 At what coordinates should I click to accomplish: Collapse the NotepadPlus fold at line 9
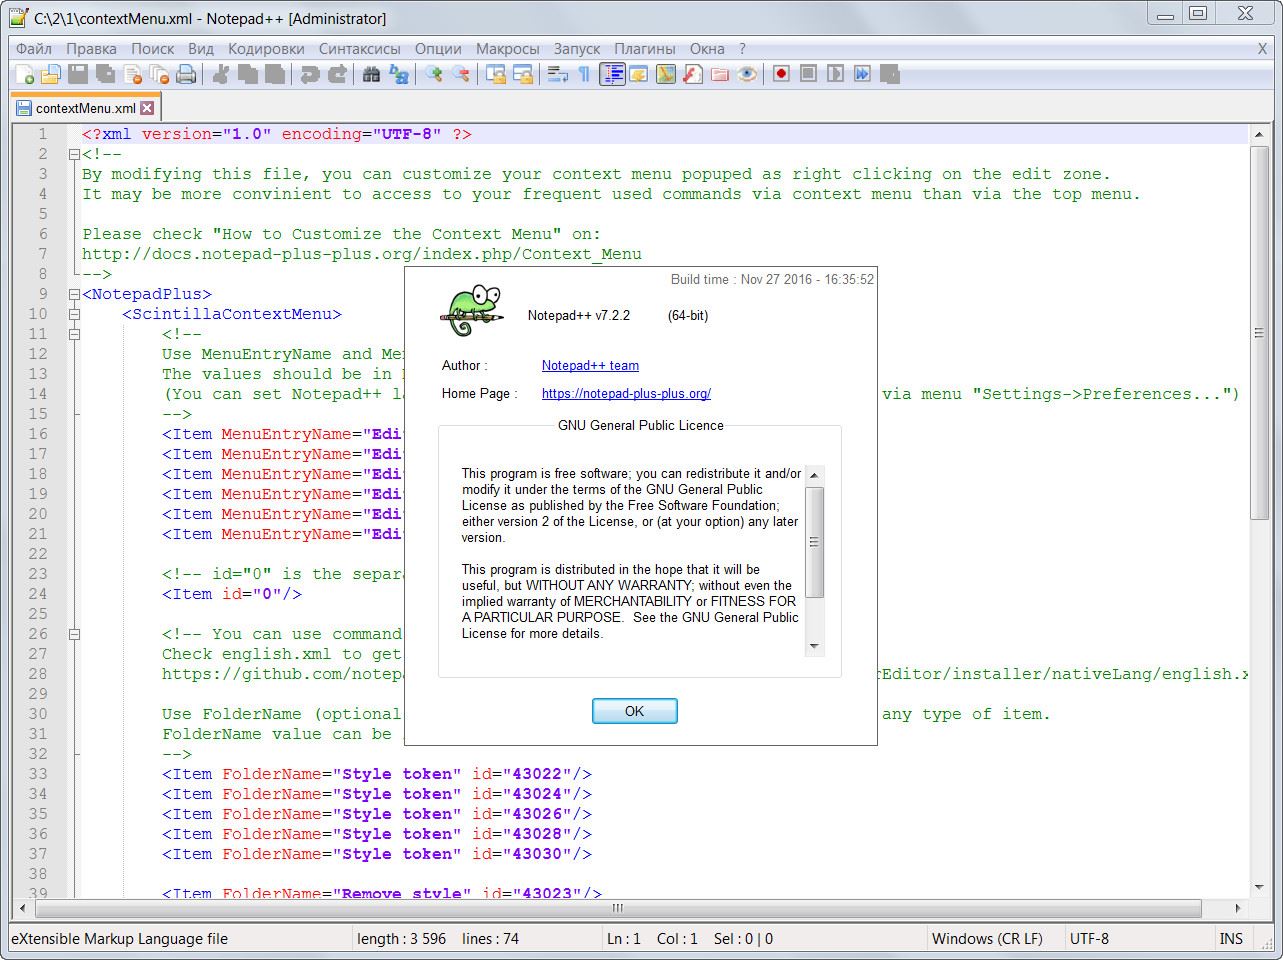tap(74, 294)
